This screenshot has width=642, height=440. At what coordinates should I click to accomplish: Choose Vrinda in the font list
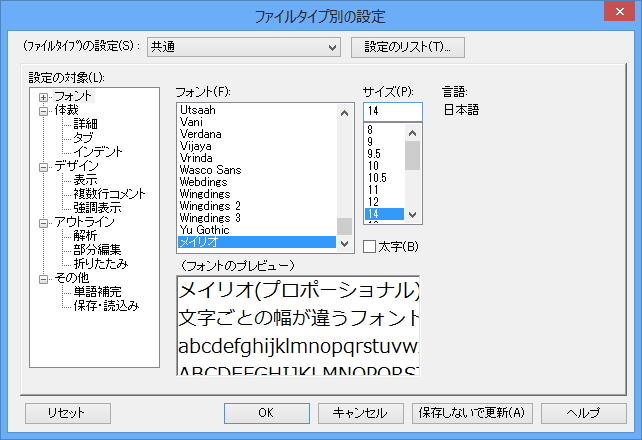257,158
